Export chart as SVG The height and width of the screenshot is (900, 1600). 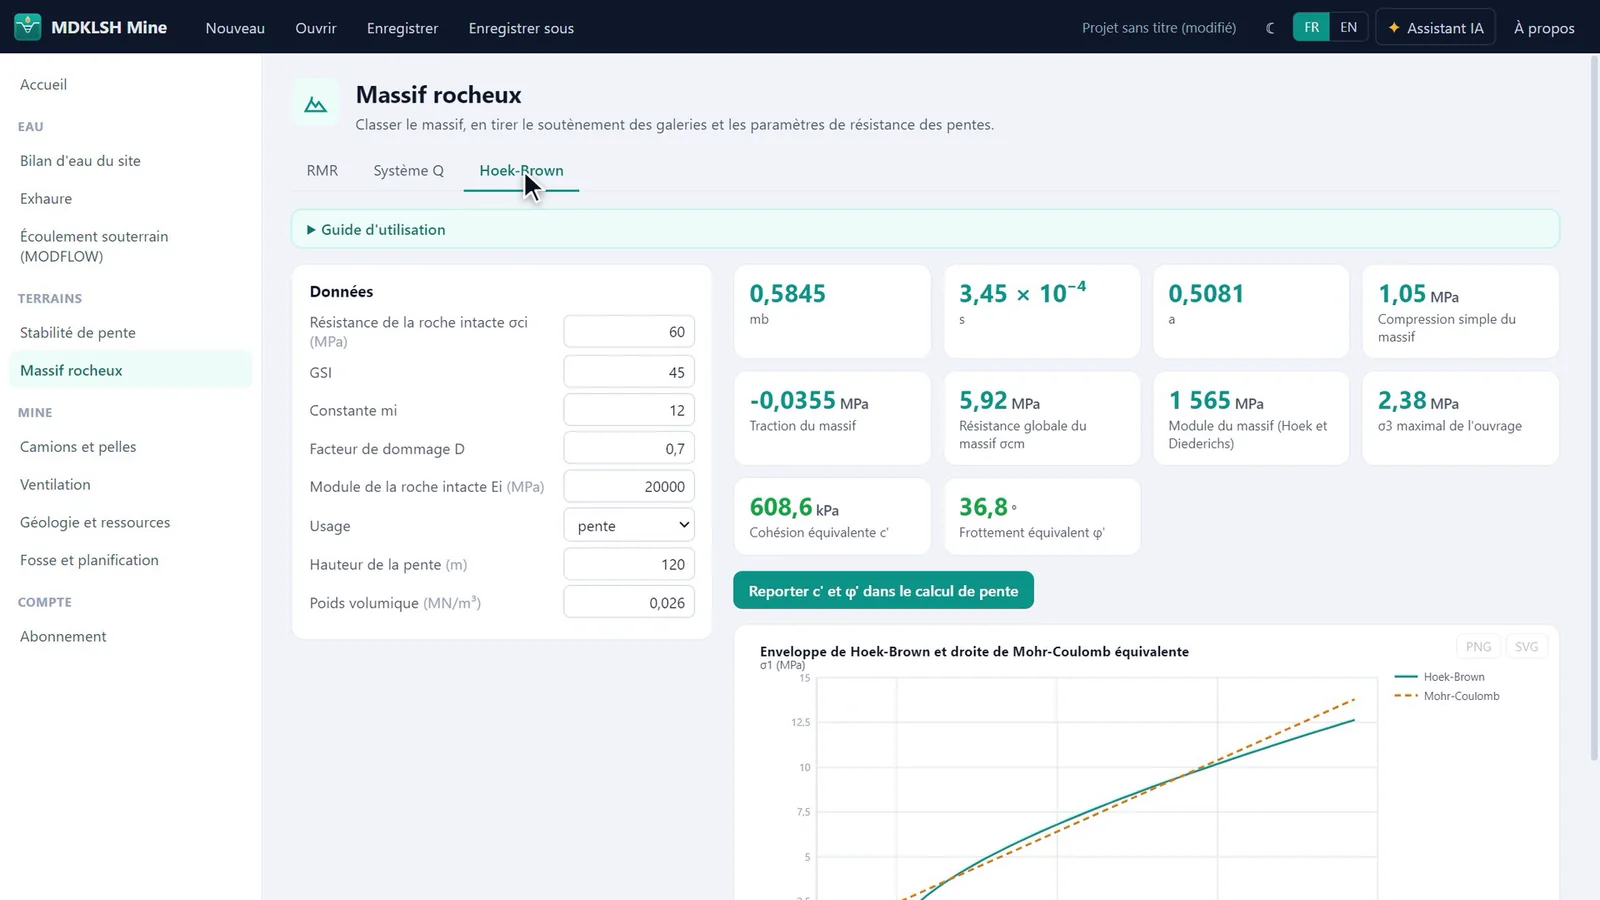[x=1526, y=646]
